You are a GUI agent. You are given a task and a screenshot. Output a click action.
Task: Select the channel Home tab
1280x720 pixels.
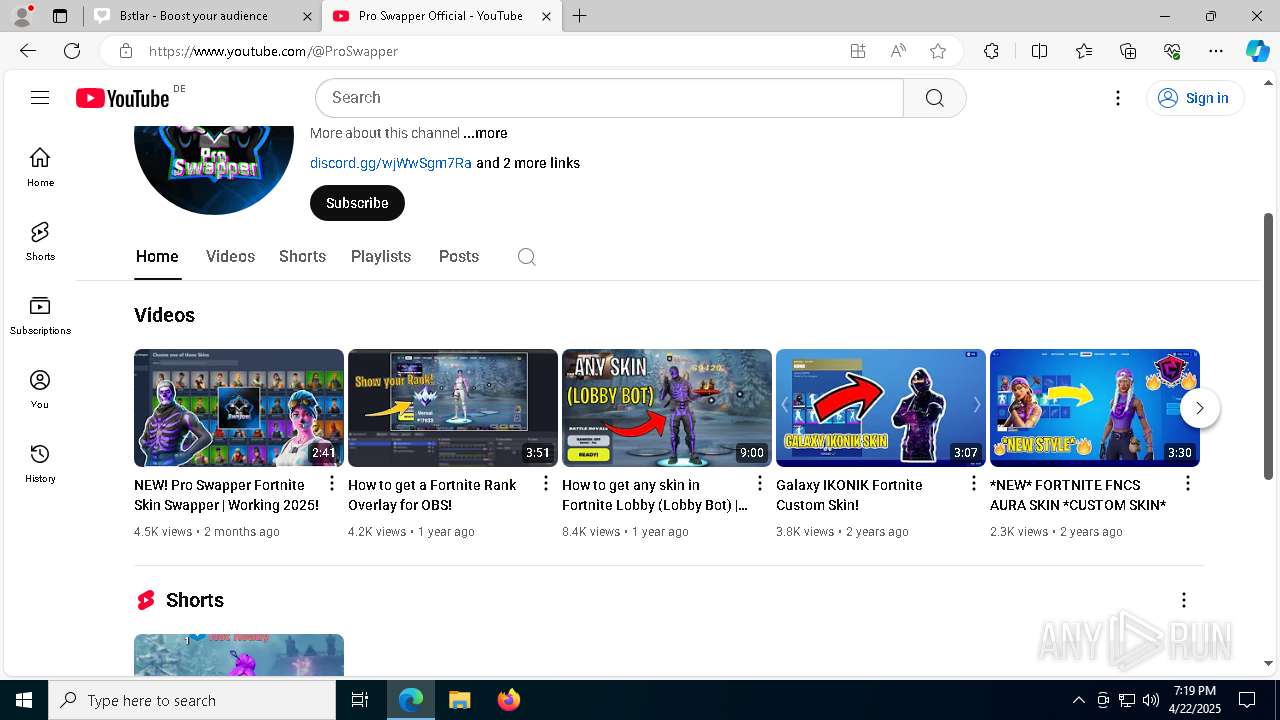[x=157, y=257]
